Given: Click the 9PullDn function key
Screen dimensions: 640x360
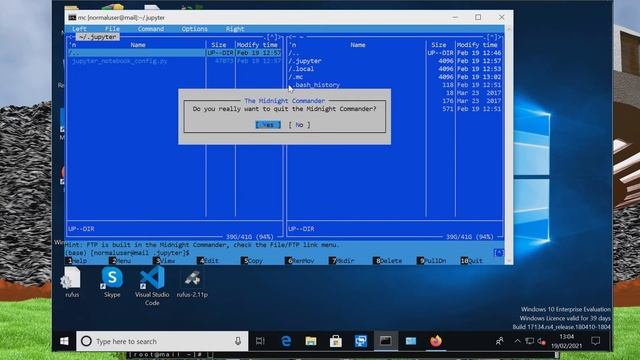Looking at the screenshot, I should 432,260.
